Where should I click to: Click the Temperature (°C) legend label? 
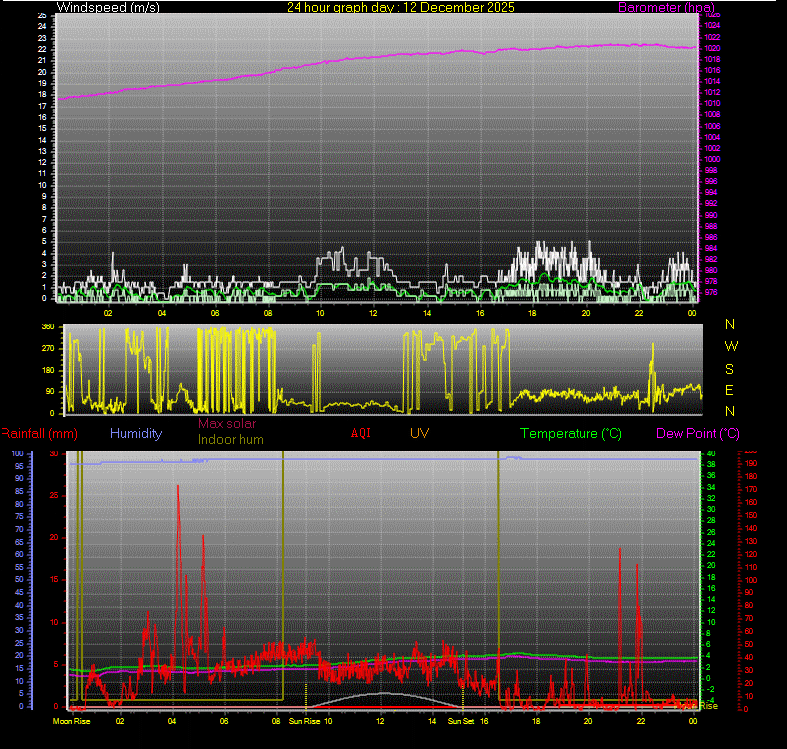point(571,434)
